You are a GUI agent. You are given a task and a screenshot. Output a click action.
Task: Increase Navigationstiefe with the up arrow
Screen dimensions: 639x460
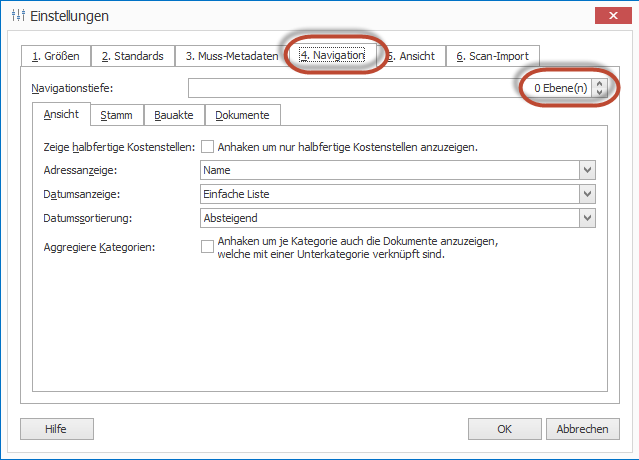pyautogui.click(x=600, y=84)
